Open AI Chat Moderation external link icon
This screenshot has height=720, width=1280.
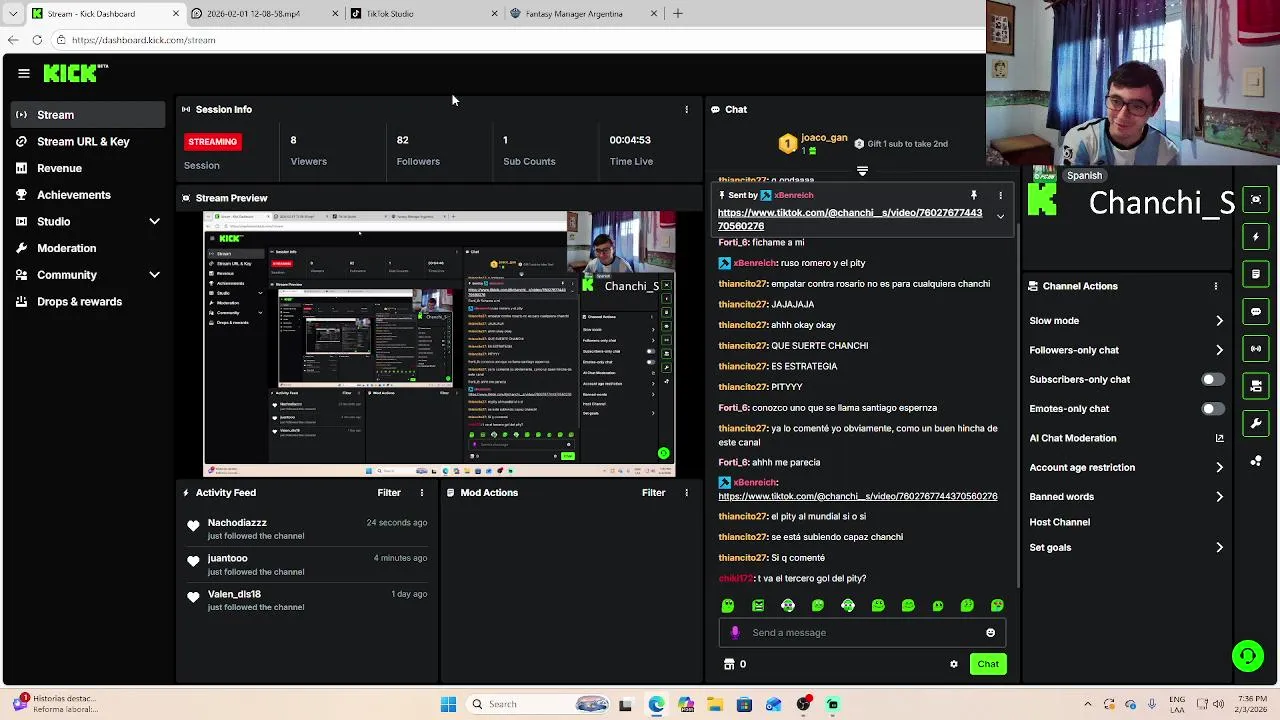1219,438
